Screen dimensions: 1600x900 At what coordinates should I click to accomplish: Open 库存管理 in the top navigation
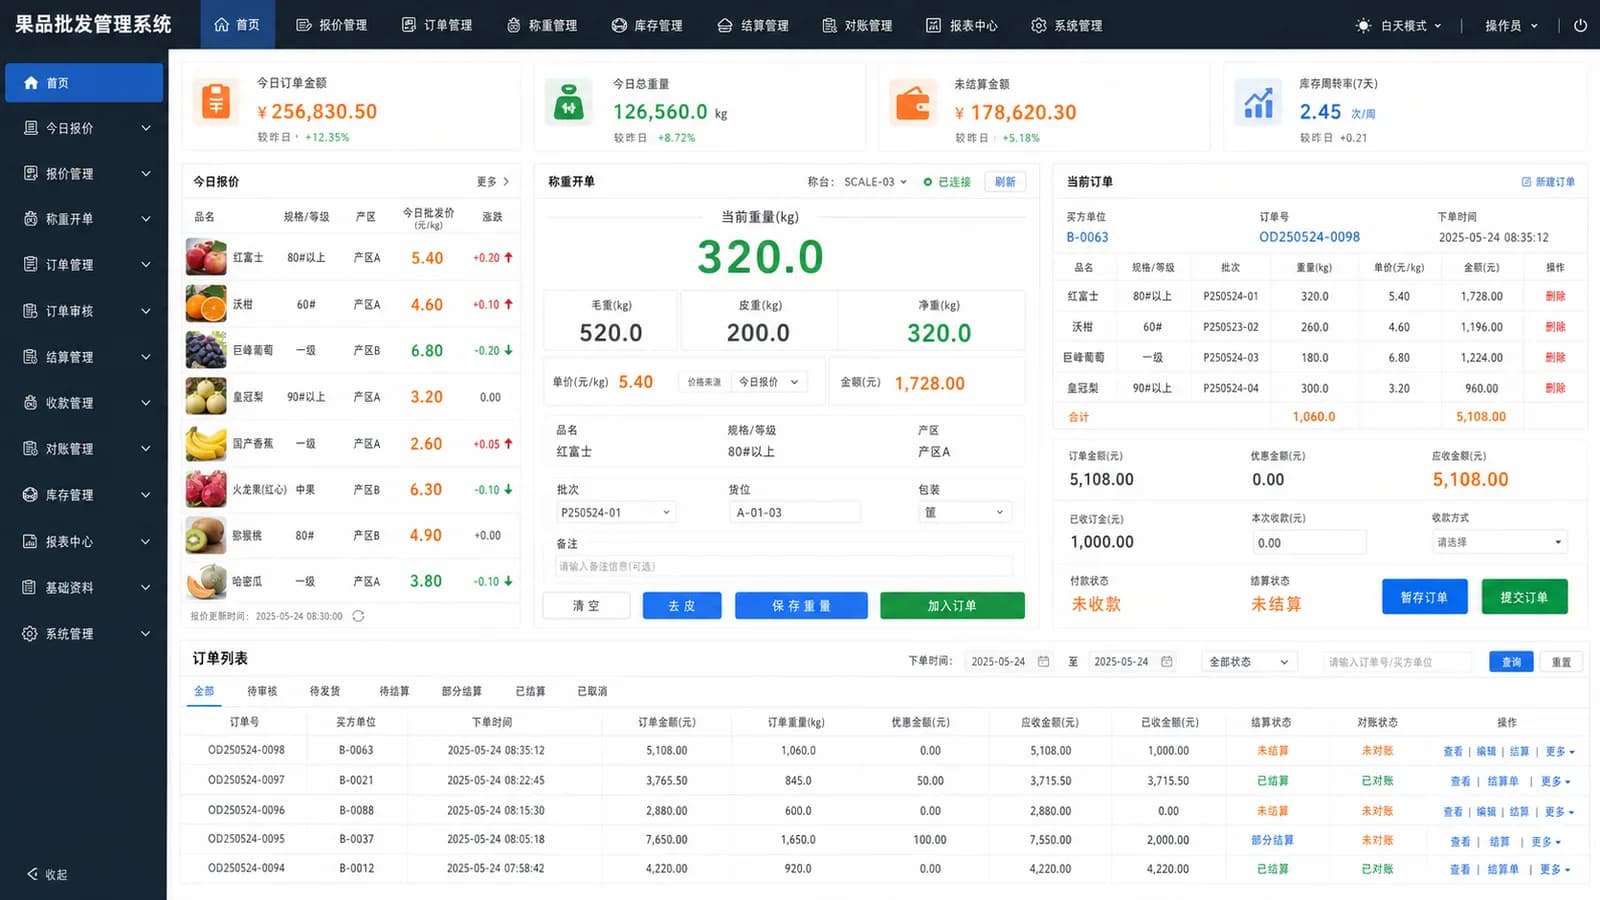point(647,25)
